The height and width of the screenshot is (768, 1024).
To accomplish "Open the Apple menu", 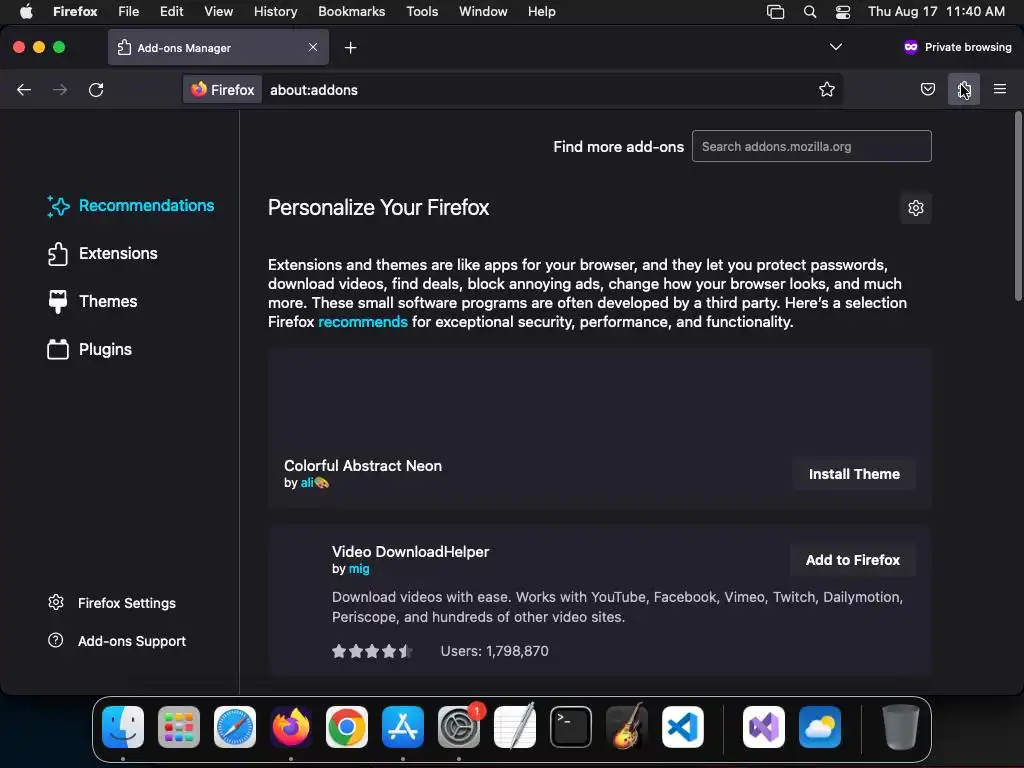I will pos(26,12).
